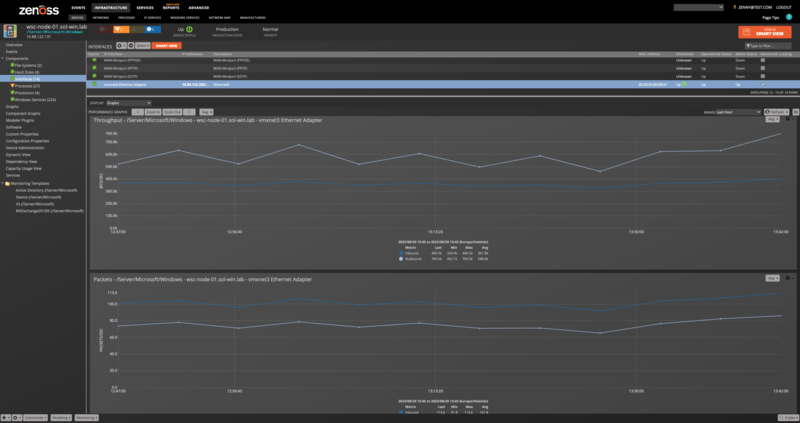Click the green status icon on vmxnet3 Ethernet Adapter row
This screenshot has height=423, width=800.
(x=94, y=84)
